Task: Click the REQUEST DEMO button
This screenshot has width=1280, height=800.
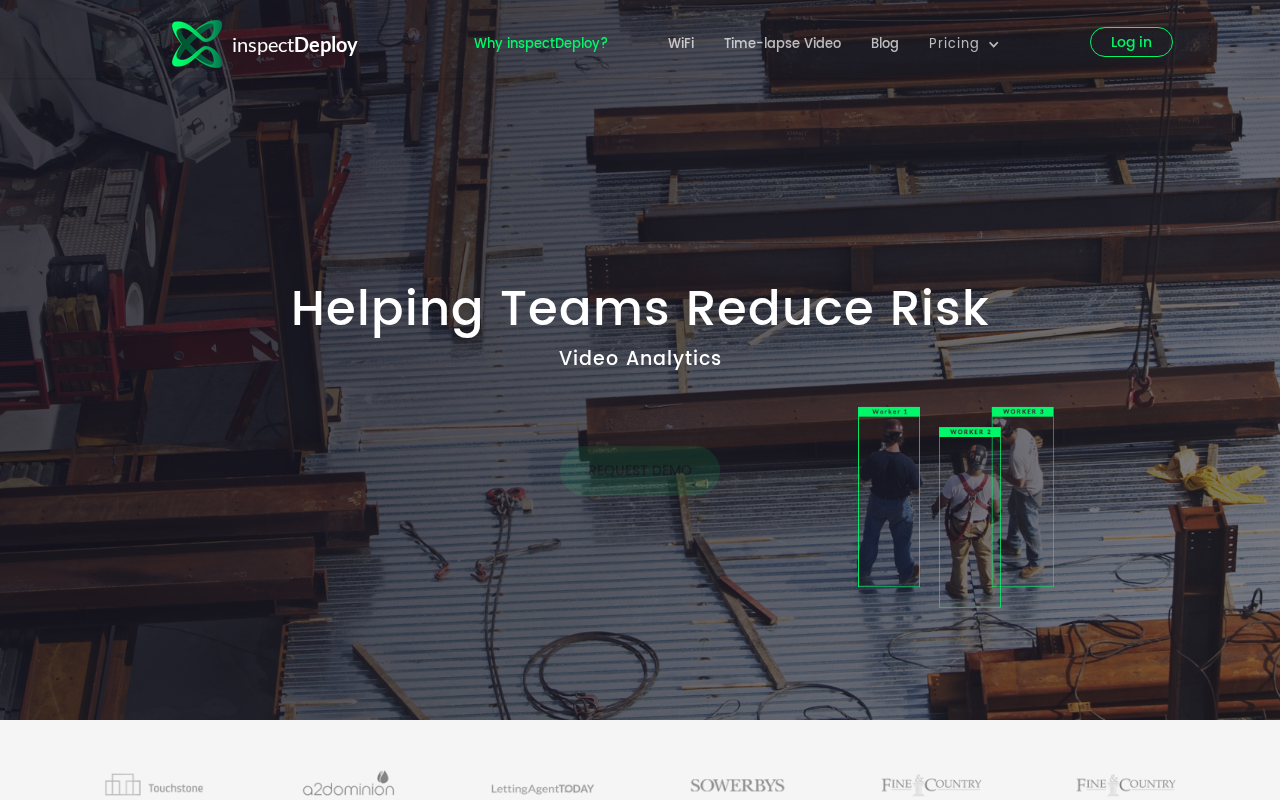Action: [640, 471]
